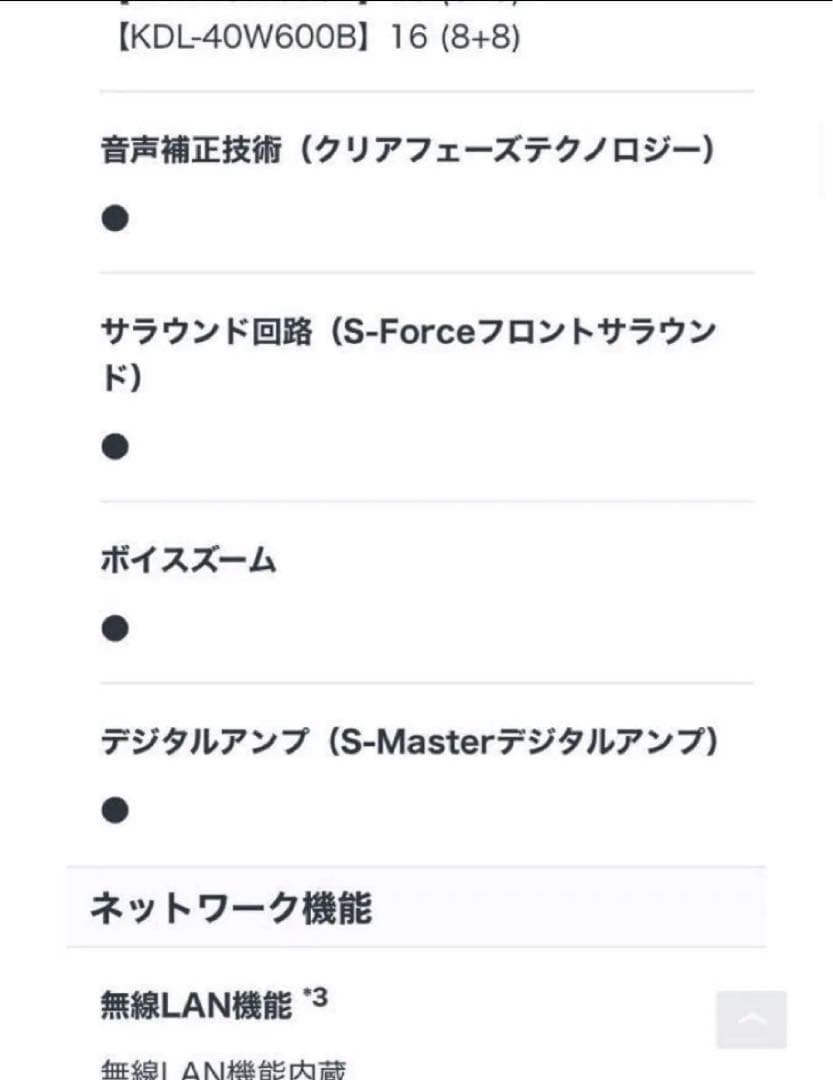Click the ボイスズーム heading
This screenshot has height=1080, width=833.
click(188, 561)
